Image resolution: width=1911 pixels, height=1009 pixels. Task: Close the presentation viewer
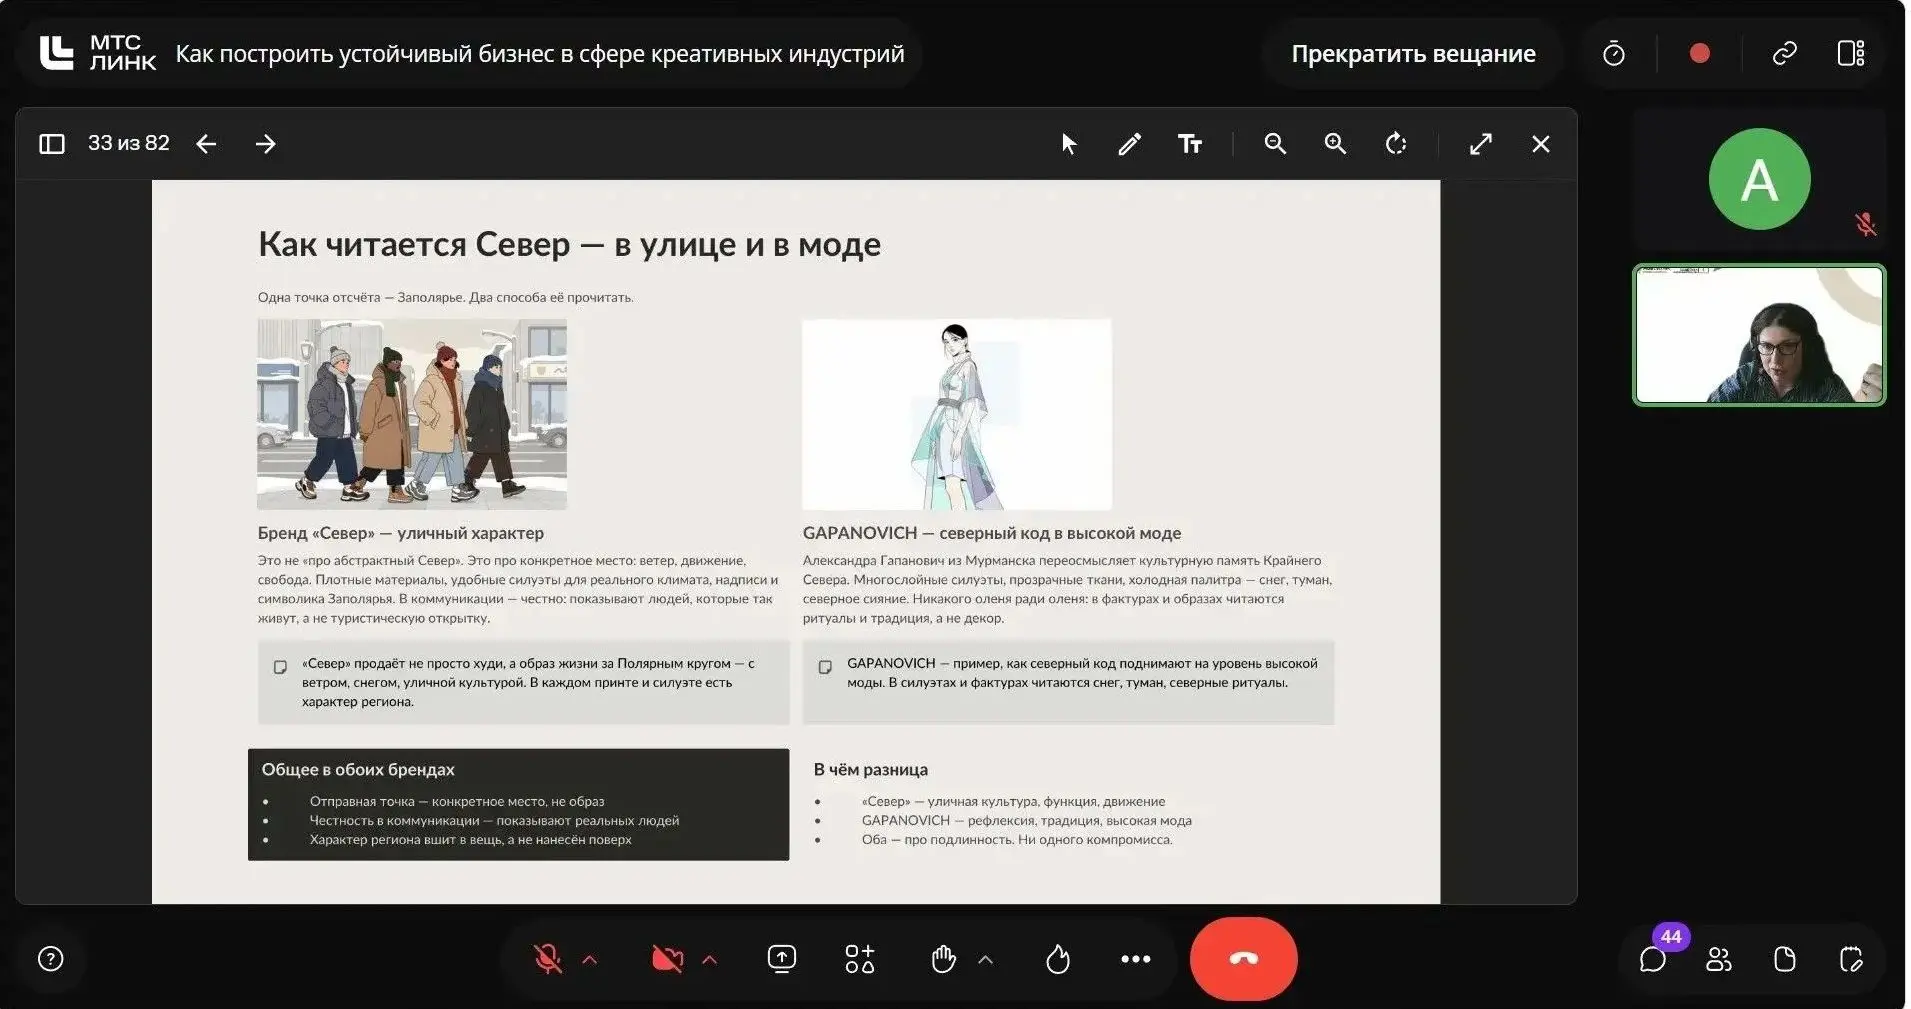point(1541,144)
